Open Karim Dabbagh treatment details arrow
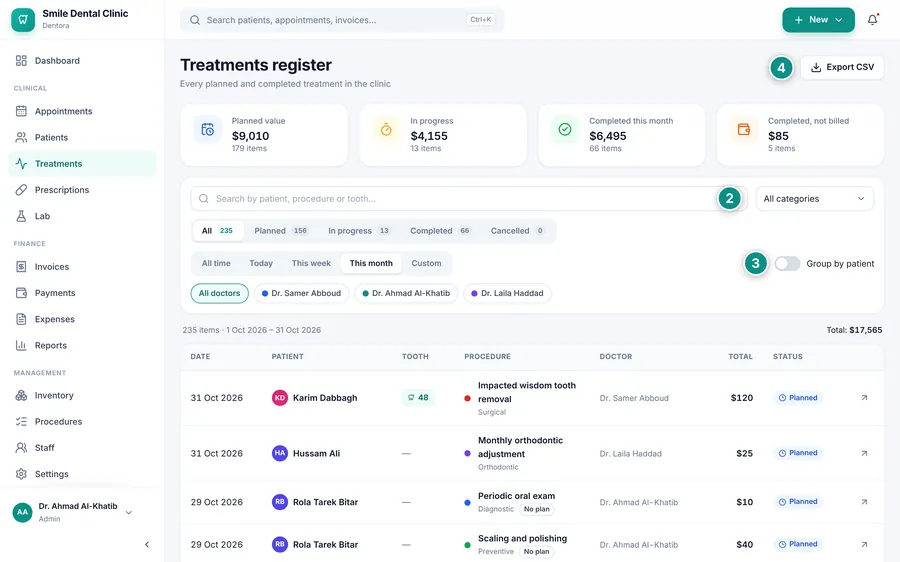 pyautogui.click(x=864, y=398)
